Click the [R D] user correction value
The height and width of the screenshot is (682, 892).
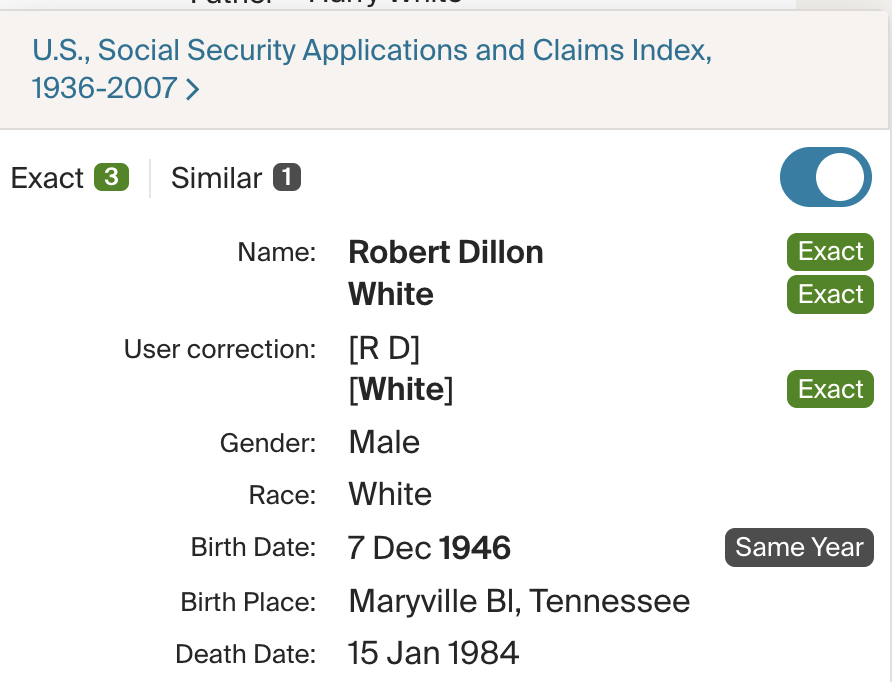point(384,349)
